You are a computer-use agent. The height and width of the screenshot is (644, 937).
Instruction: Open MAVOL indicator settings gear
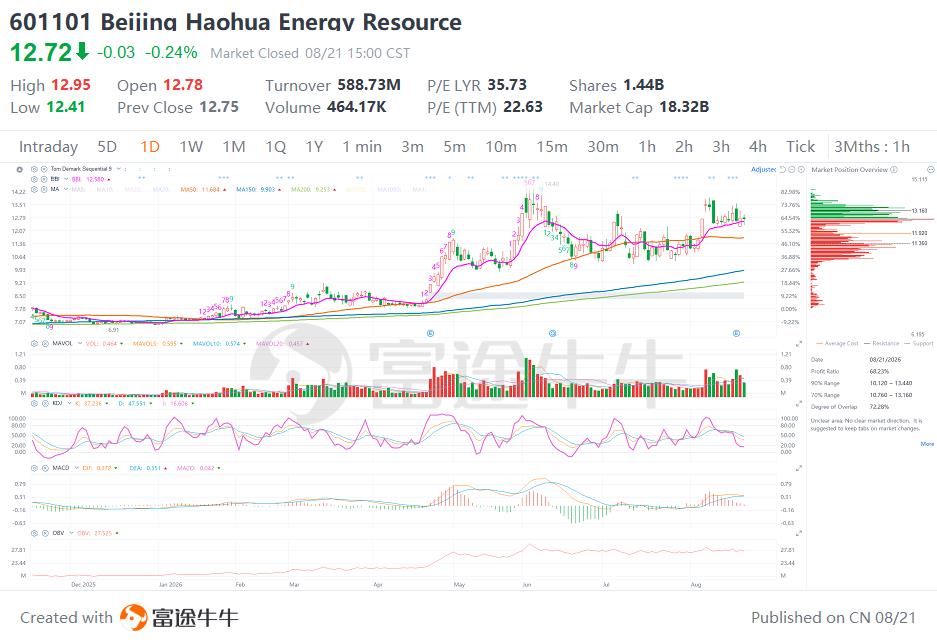[34, 344]
